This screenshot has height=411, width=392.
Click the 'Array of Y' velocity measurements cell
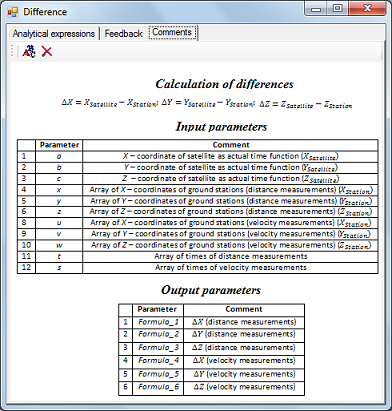tap(231, 234)
